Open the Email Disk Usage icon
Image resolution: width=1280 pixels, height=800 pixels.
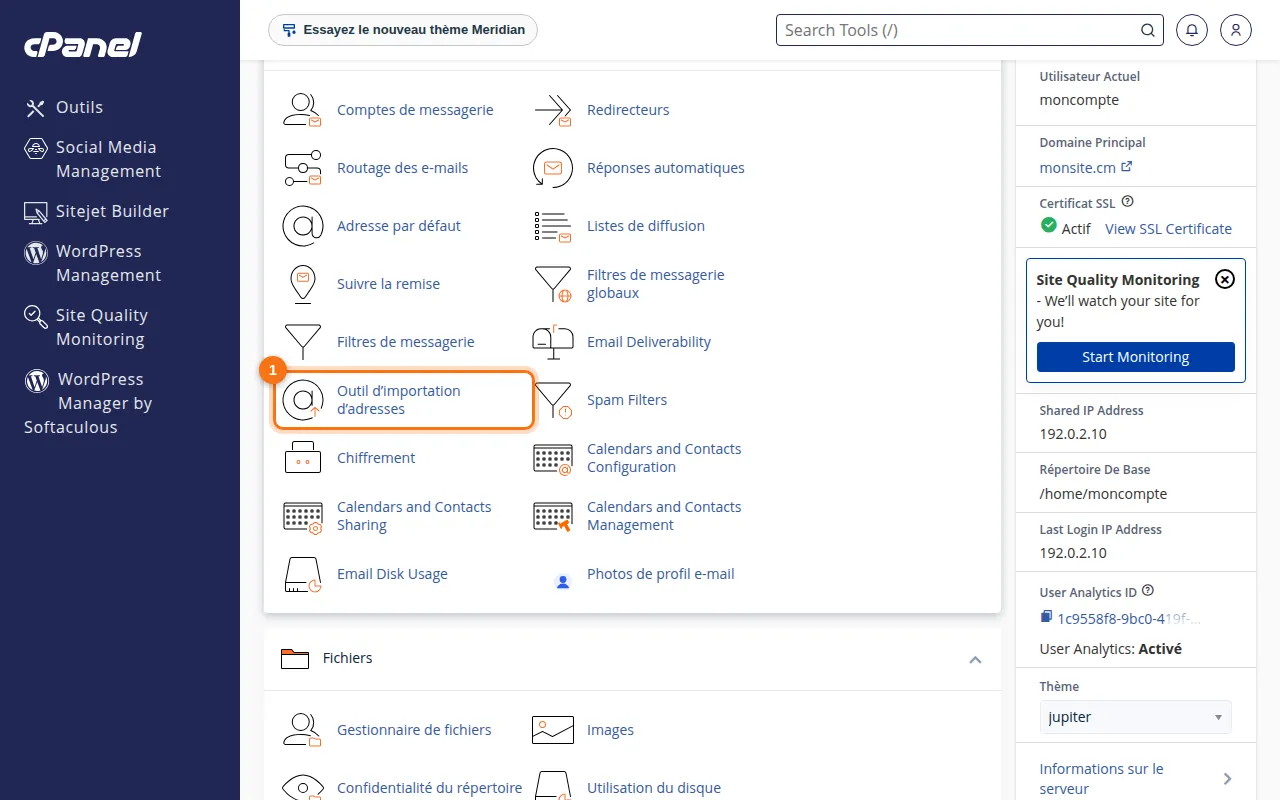302,574
